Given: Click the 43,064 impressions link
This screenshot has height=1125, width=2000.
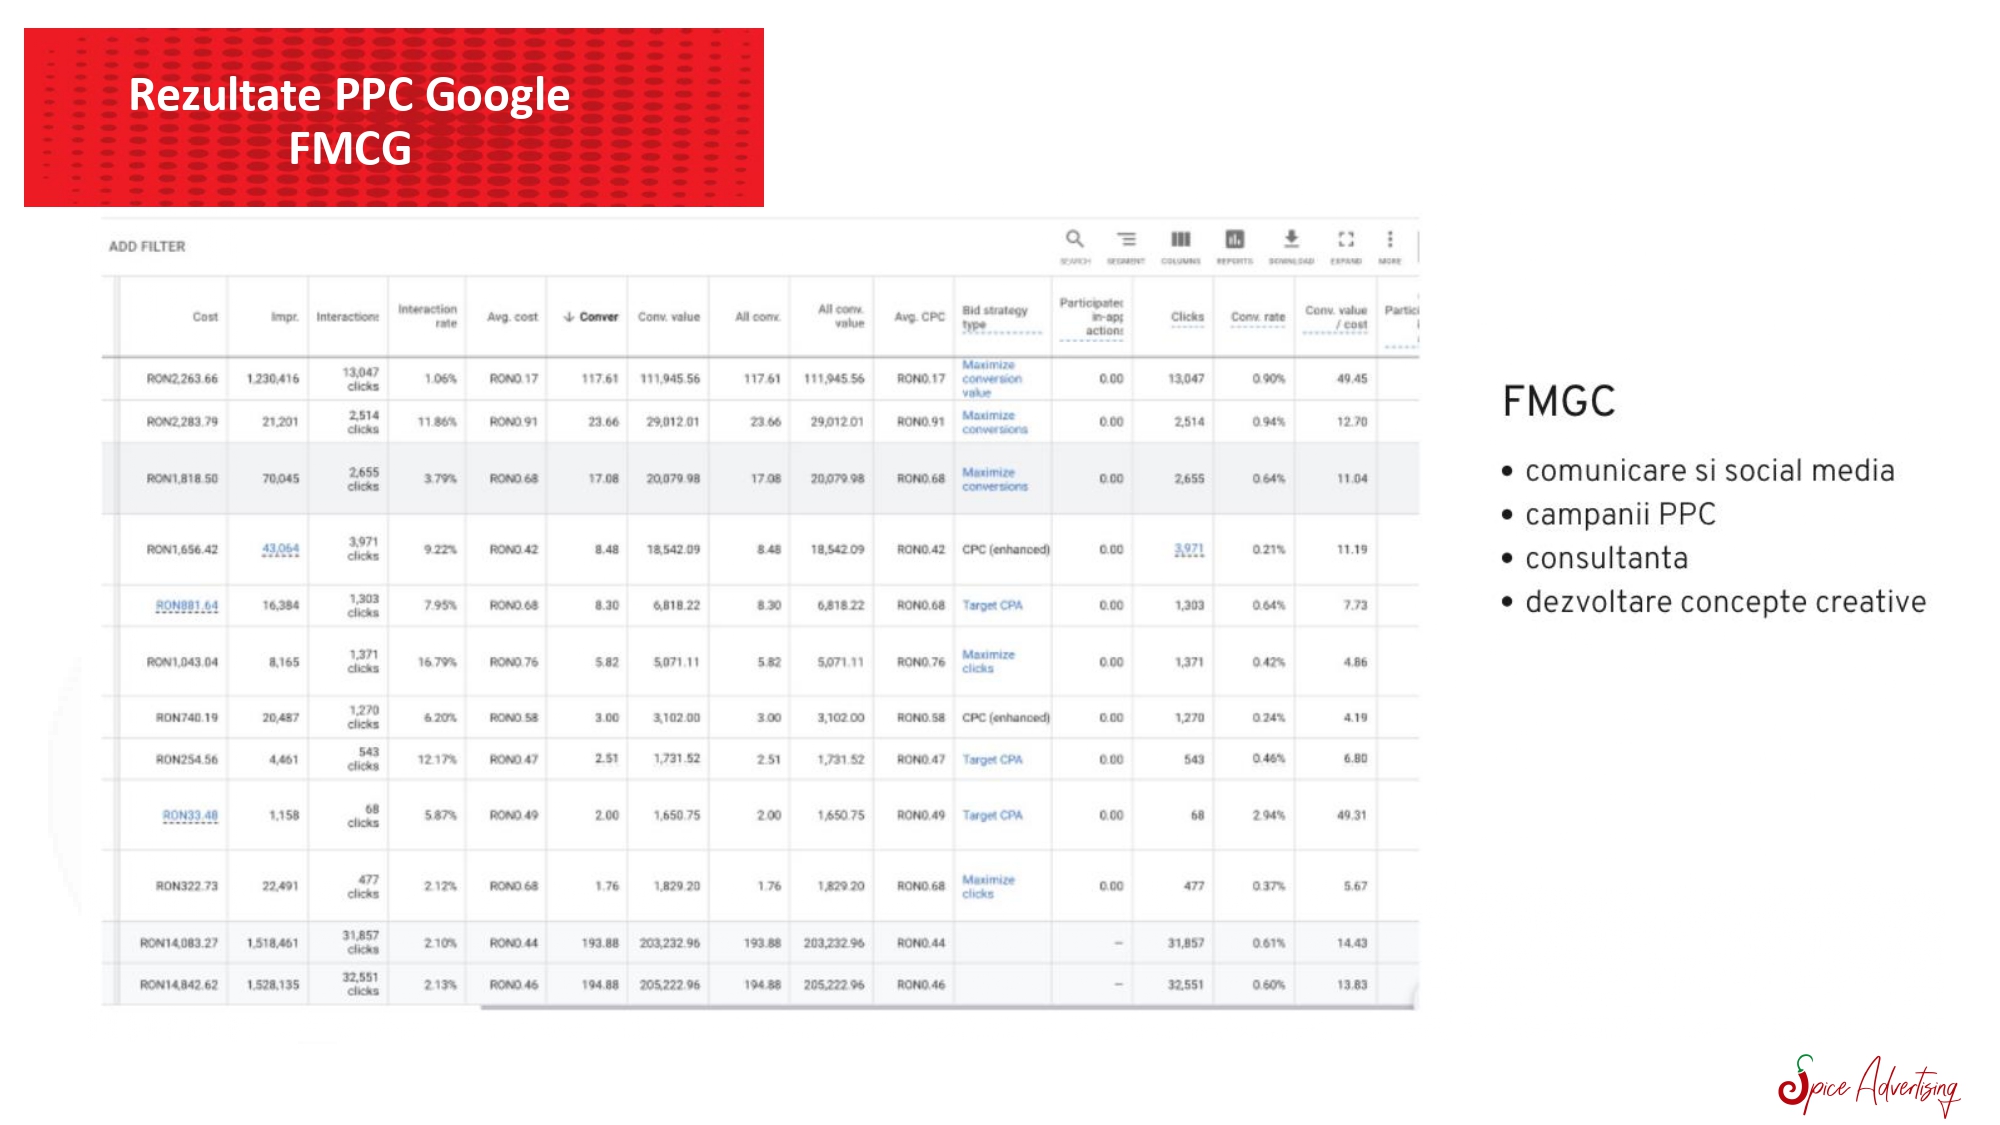Looking at the screenshot, I should point(280,549).
